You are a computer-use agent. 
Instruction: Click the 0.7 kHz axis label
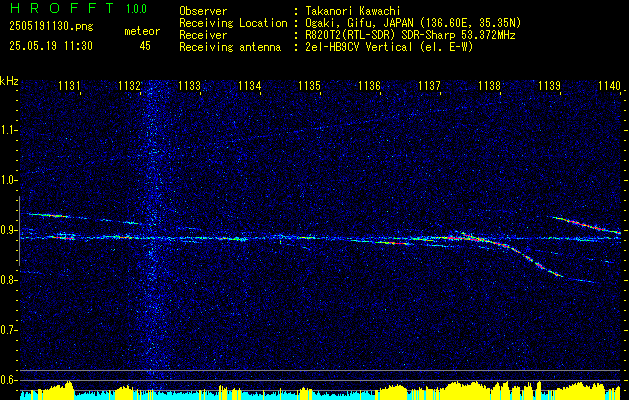(x=8, y=330)
